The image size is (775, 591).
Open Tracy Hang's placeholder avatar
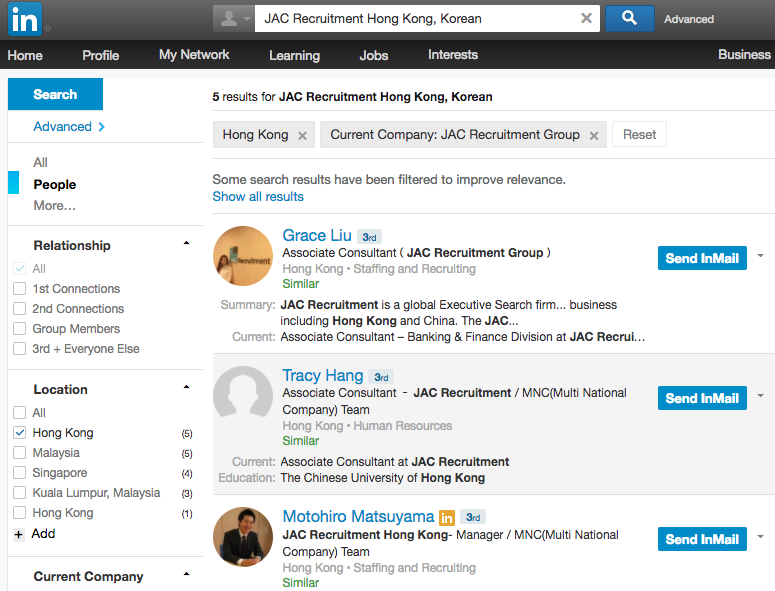tap(243, 396)
